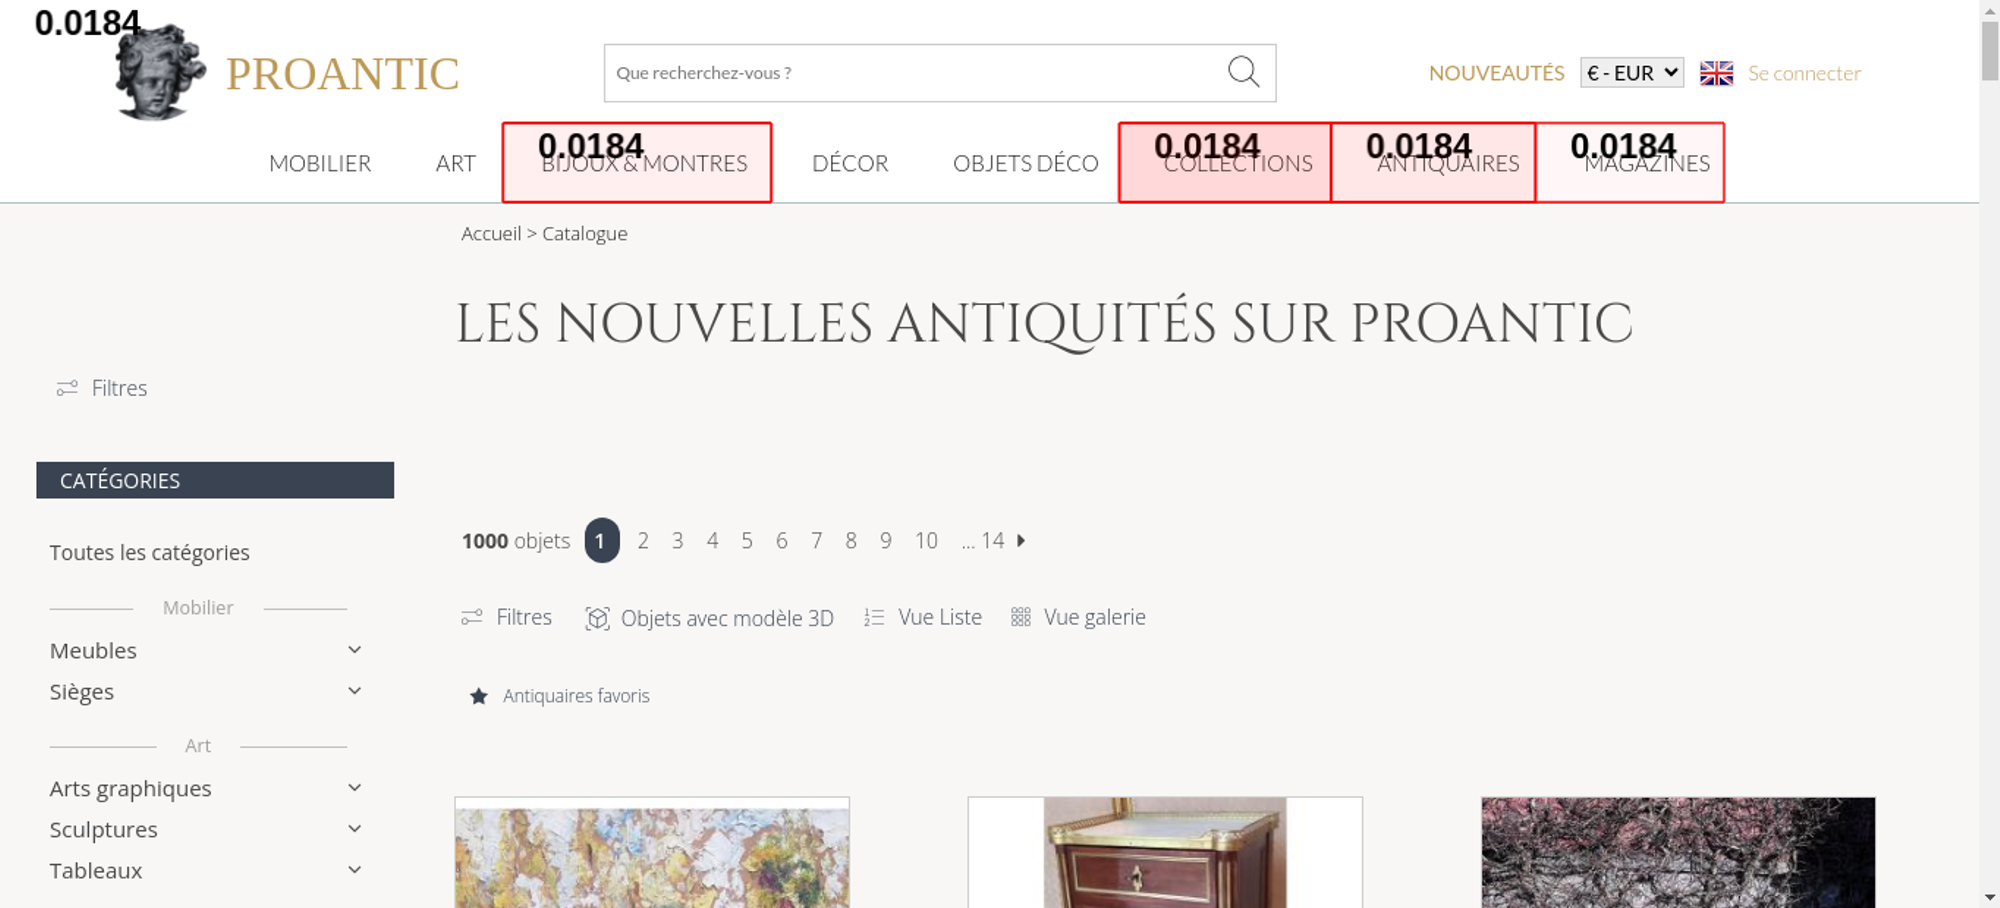Open the mahogany bedside table thumbnail

click(x=1165, y=852)
